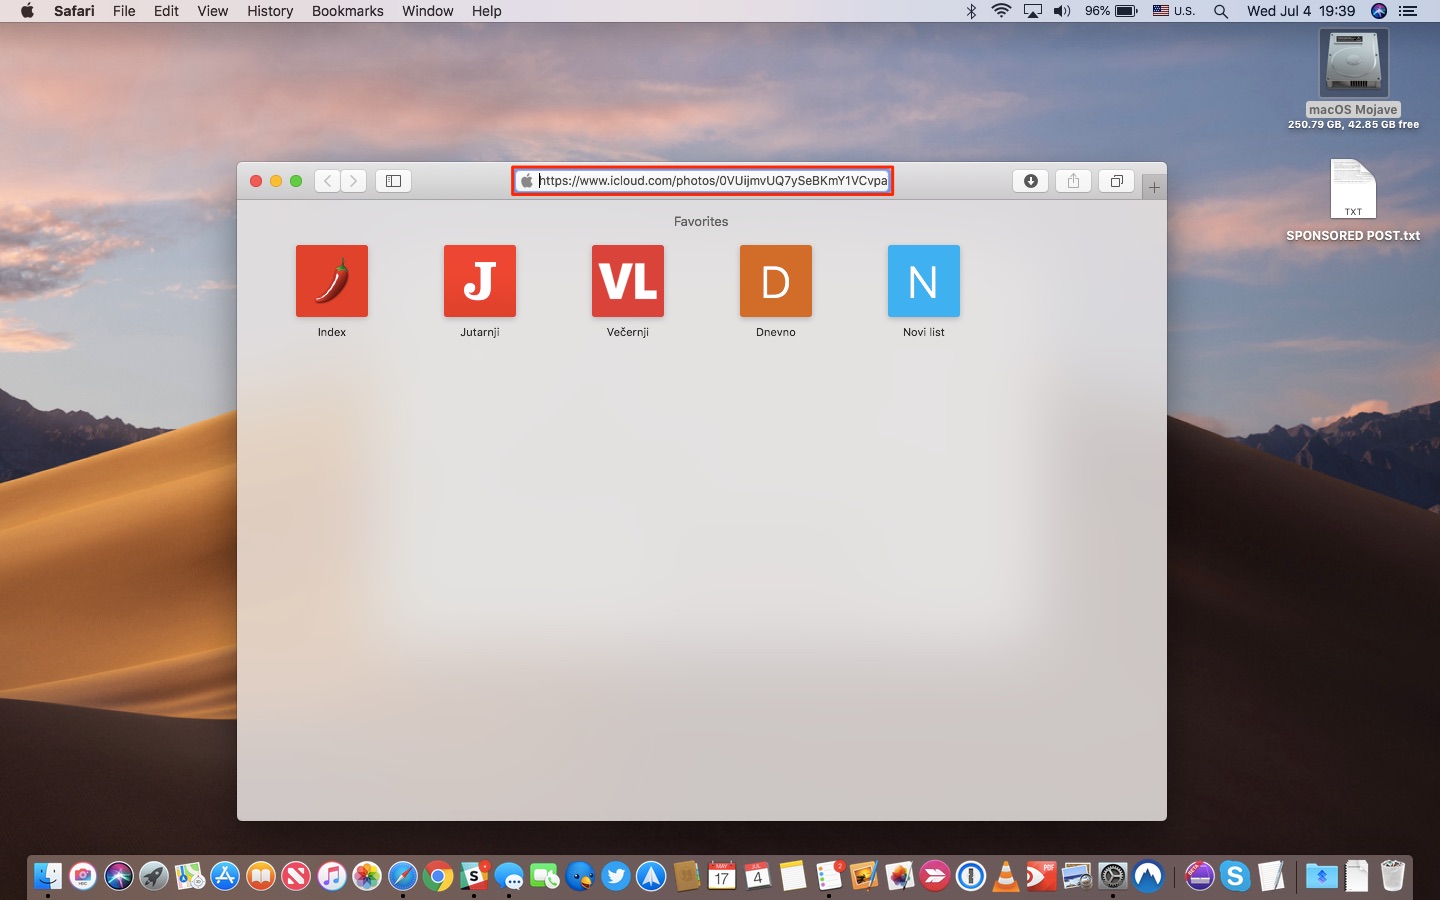
Task: Click the iCloud URL address field
Action: (702, 181)
